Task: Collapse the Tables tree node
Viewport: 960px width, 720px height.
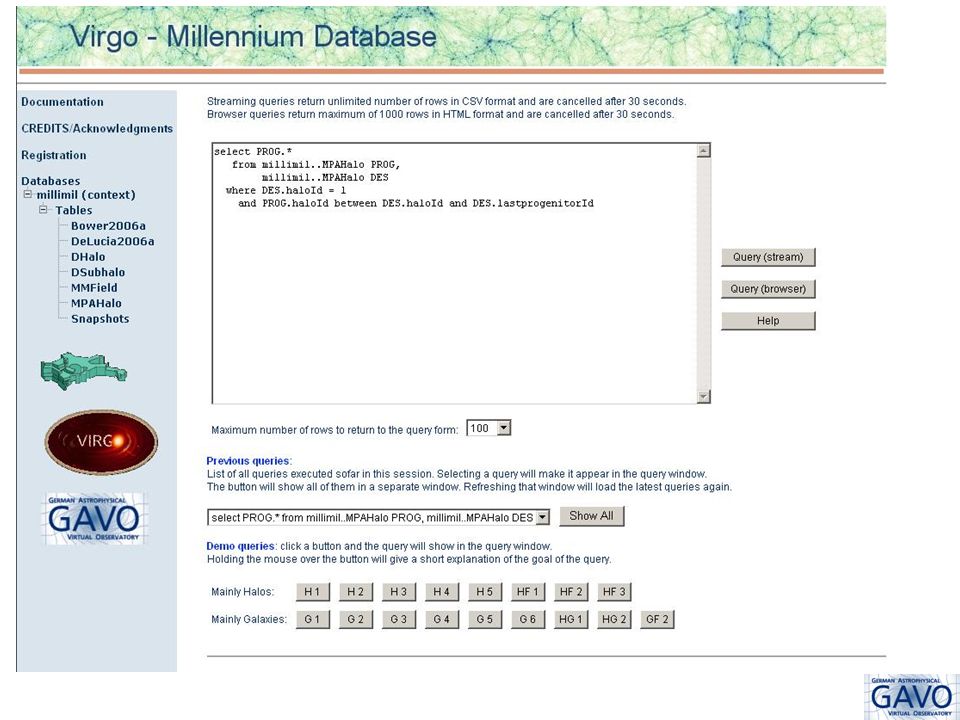Action: tap(43, 209)
